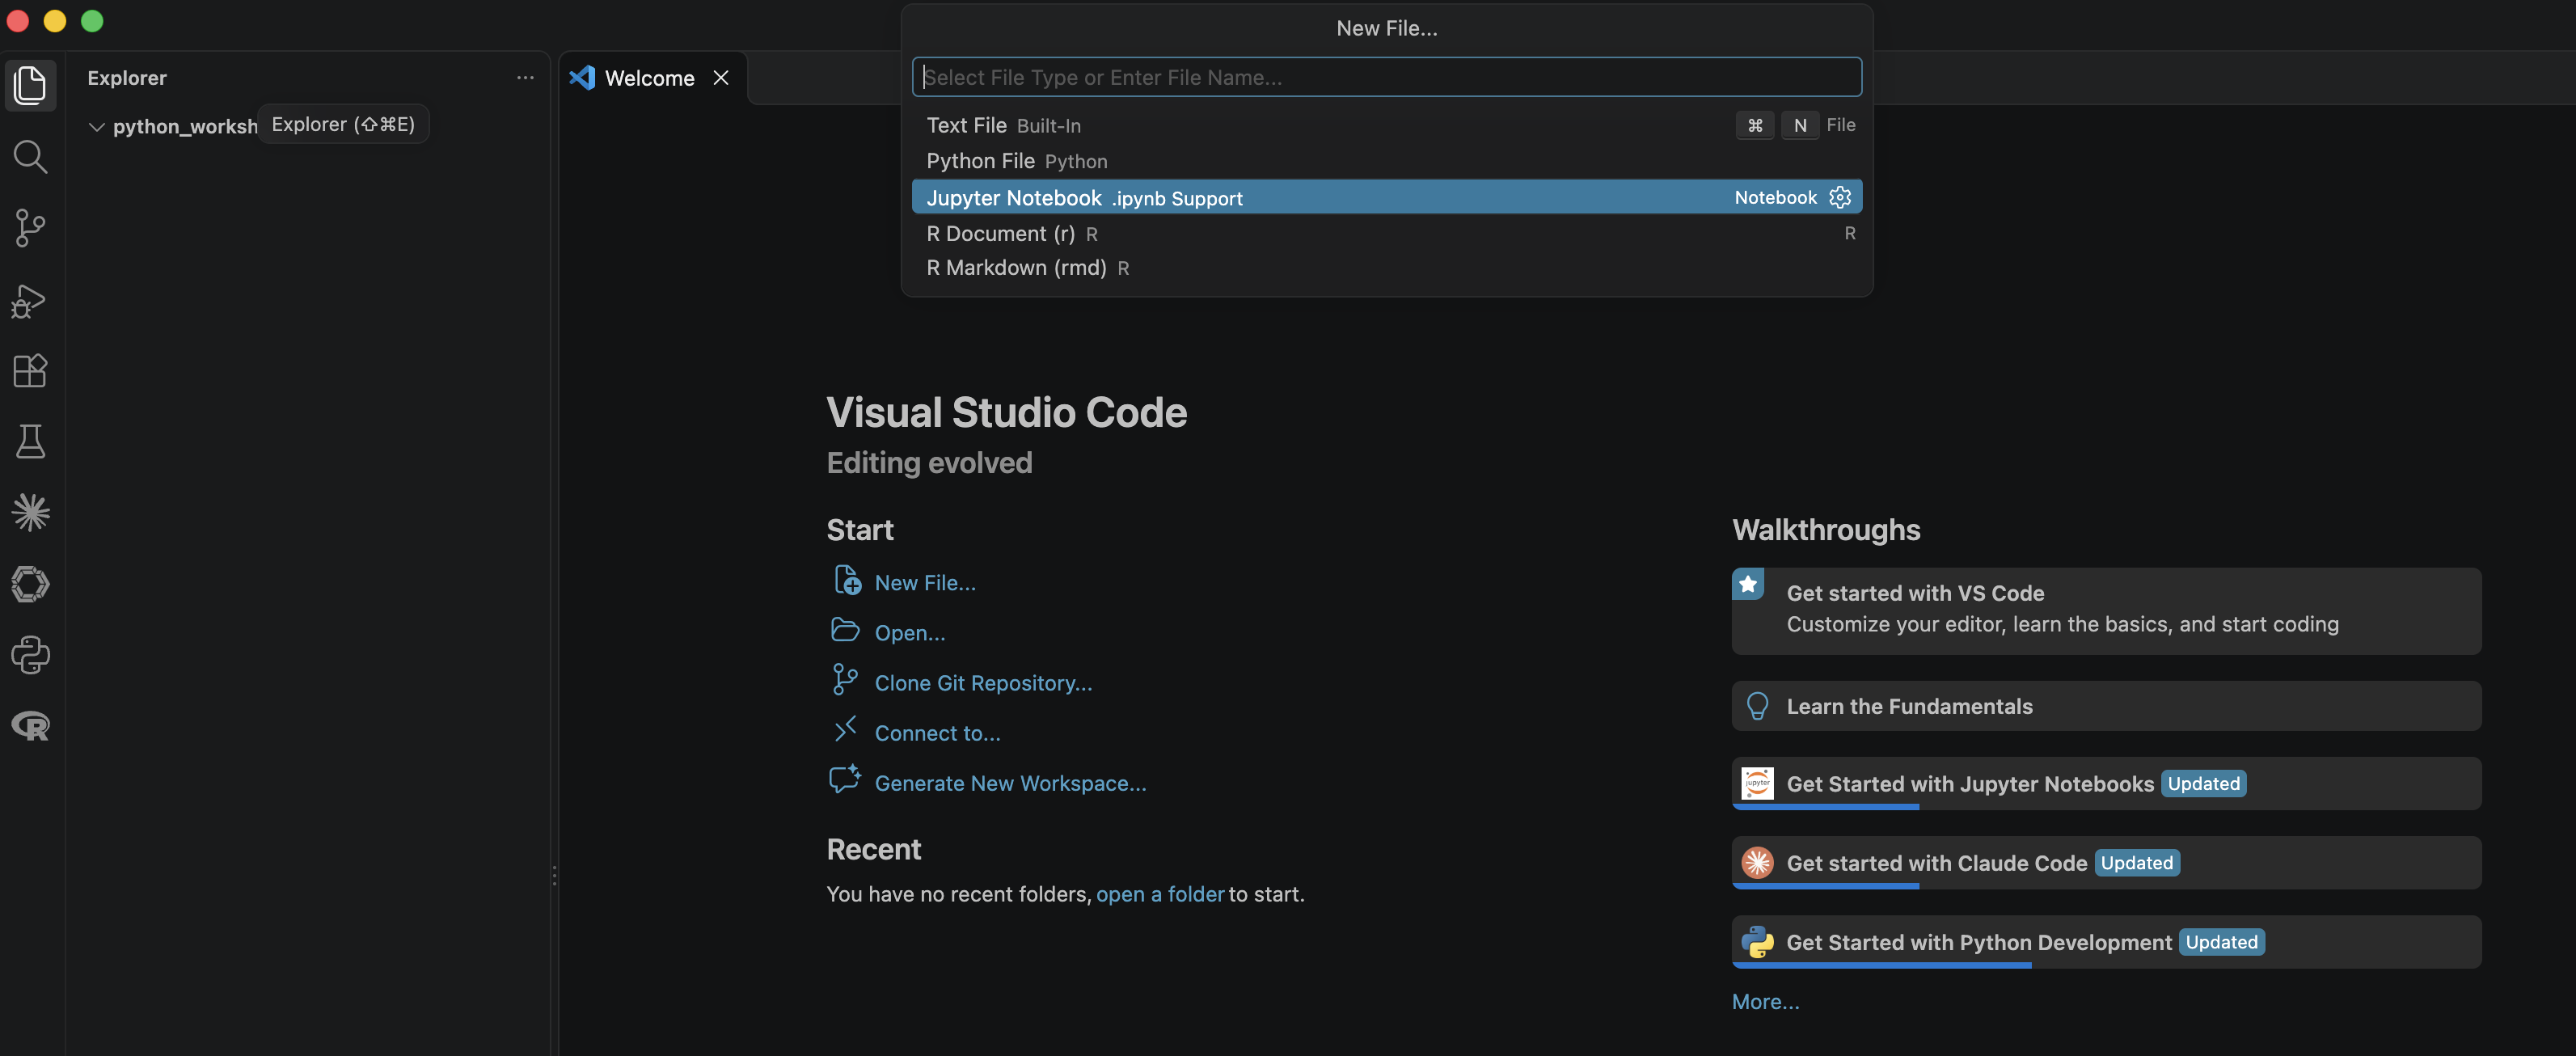Click the Connect to... link

click(x=937, y=733)
